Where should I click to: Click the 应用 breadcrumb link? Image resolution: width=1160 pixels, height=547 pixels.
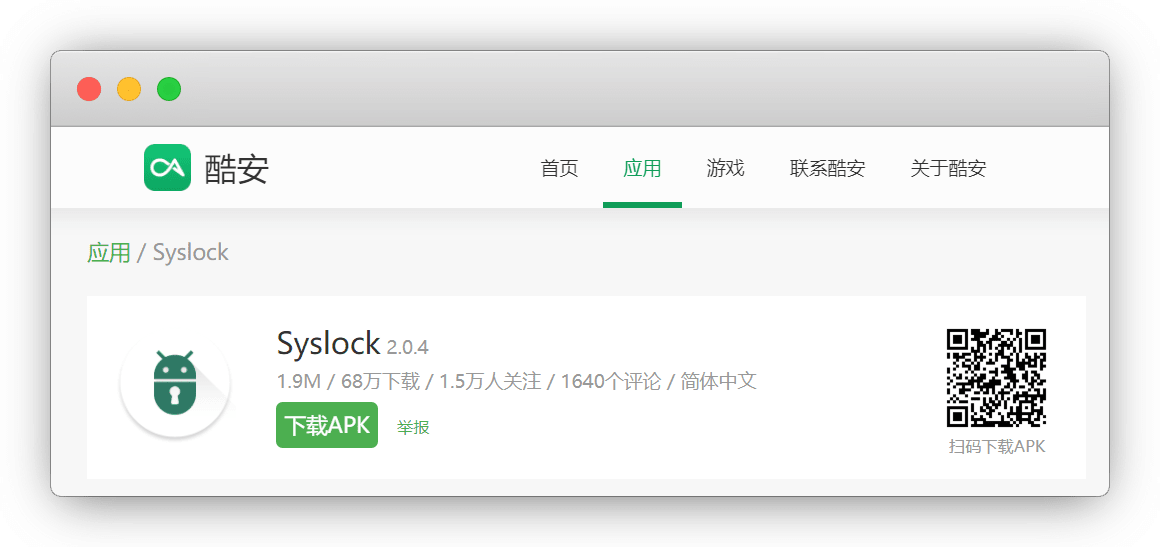coord(109,252)
